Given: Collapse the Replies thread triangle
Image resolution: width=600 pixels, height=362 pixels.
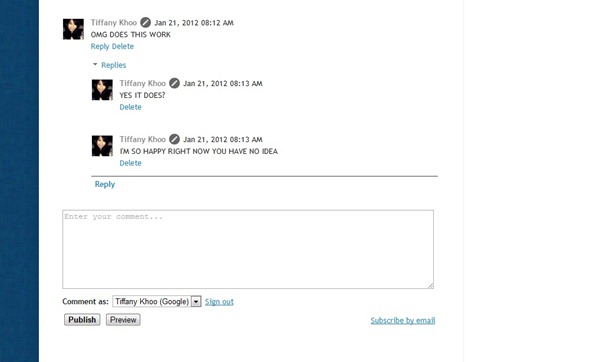Looking at the screenshot, I should (95, 64).
